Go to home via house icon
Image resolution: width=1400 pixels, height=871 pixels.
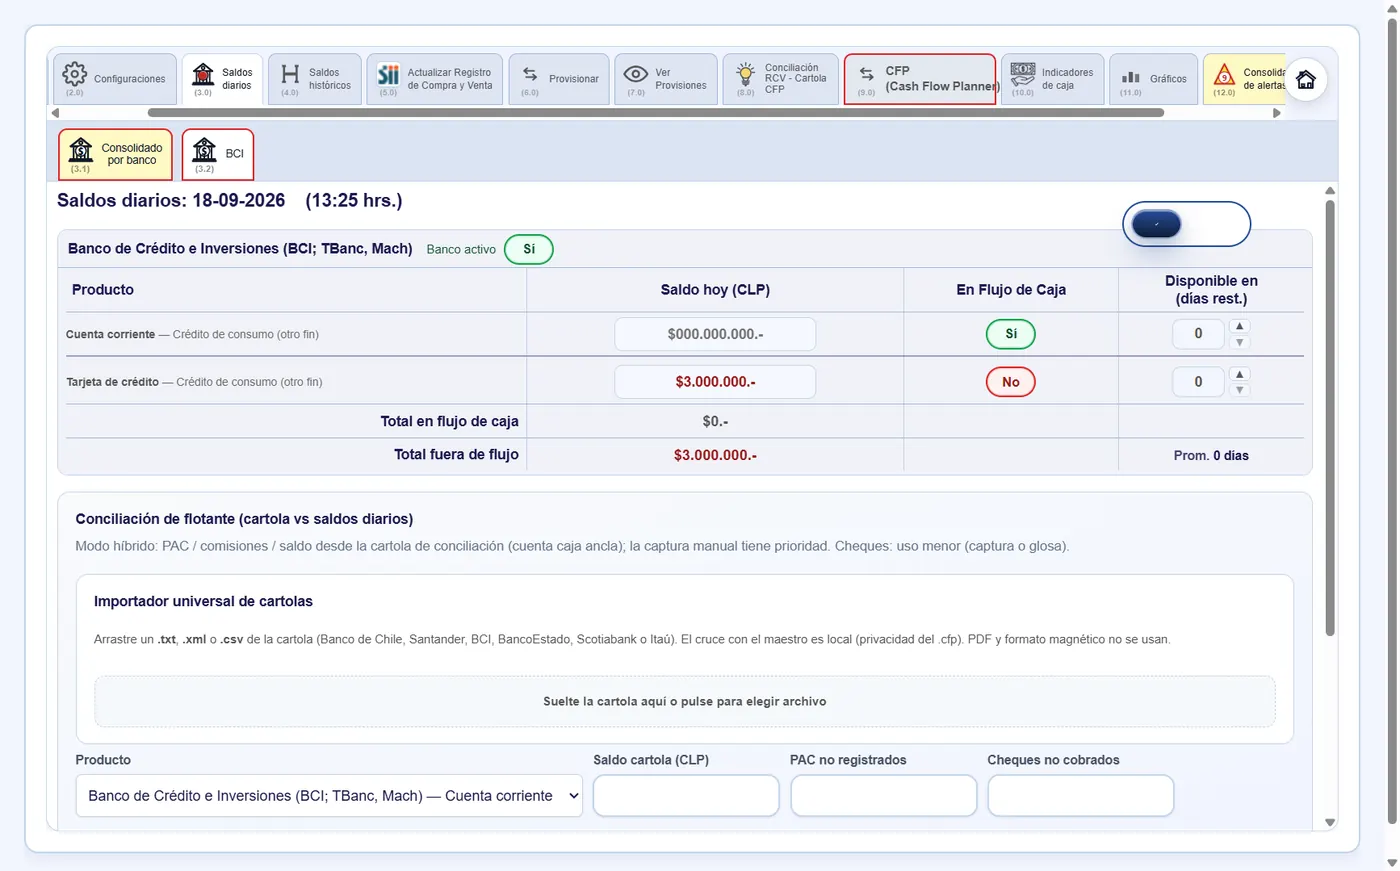coord(1306,80)
